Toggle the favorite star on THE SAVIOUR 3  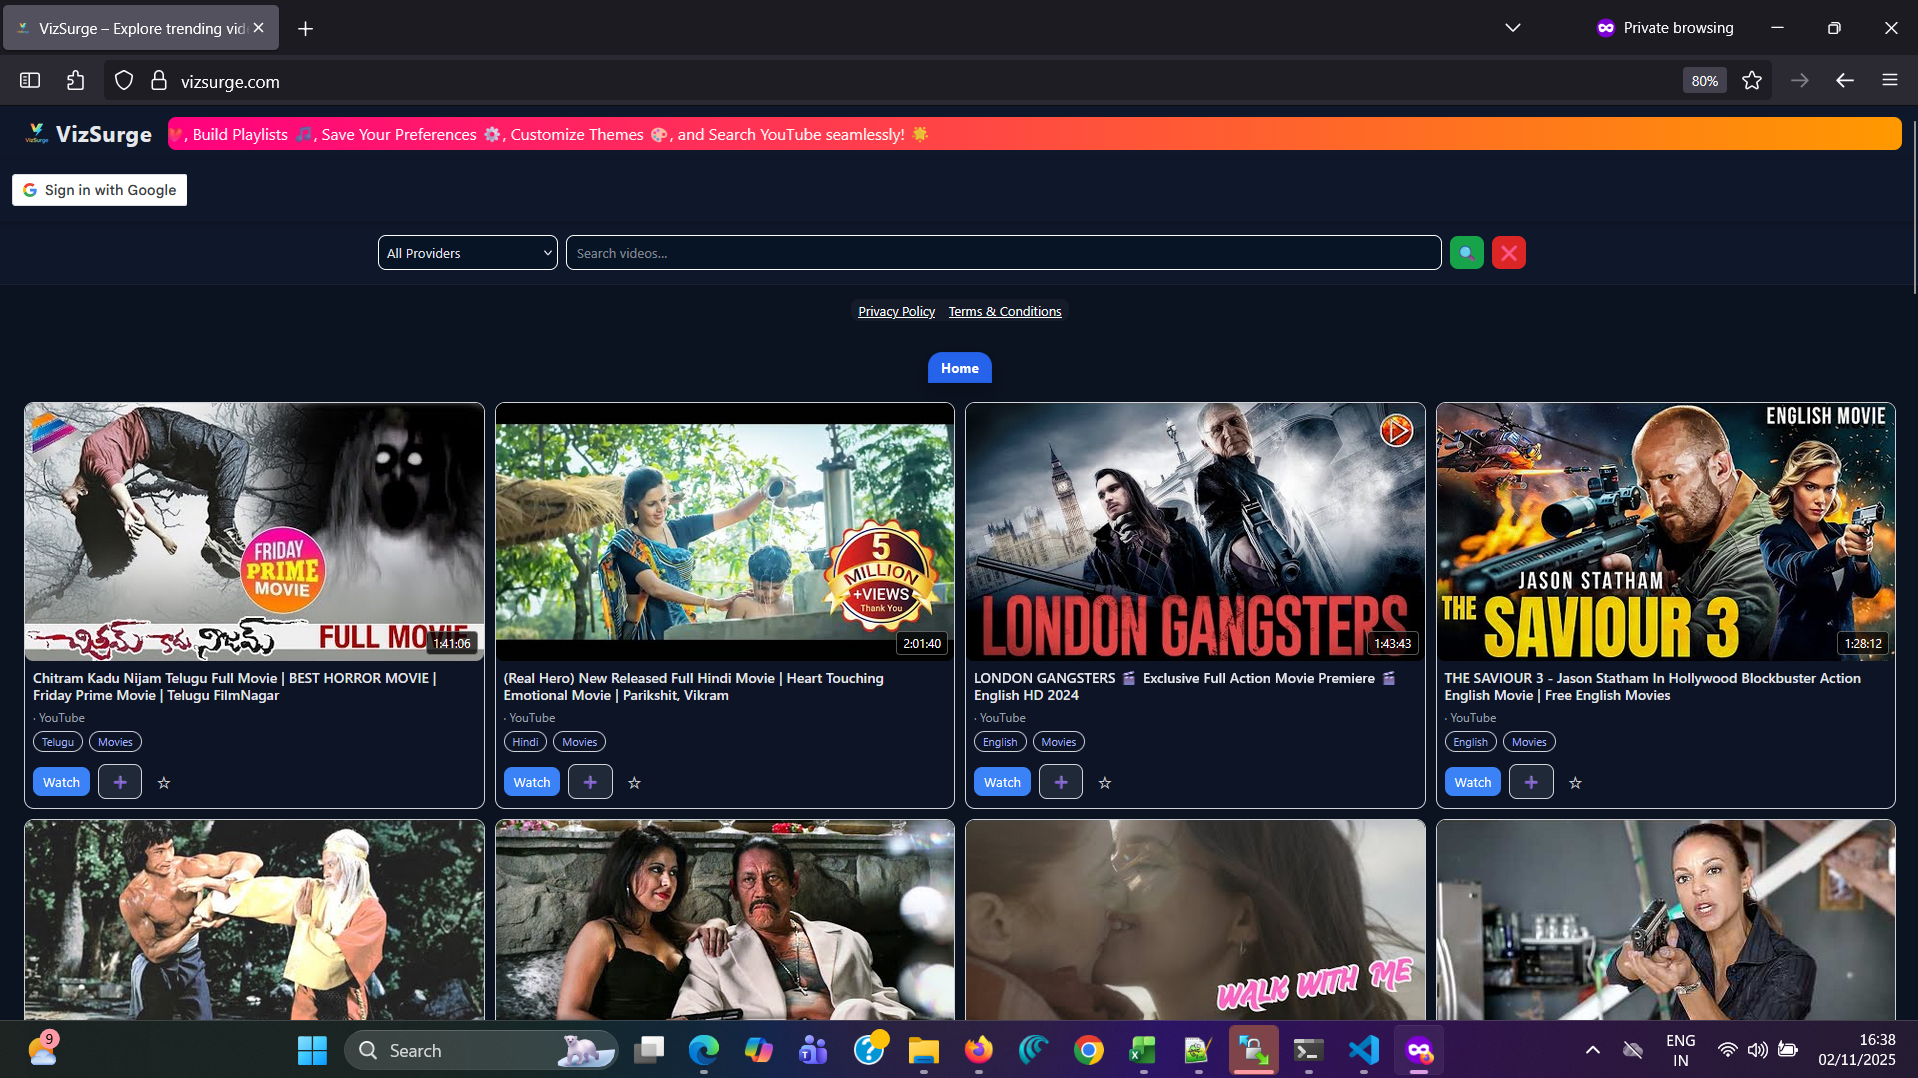1575,782
